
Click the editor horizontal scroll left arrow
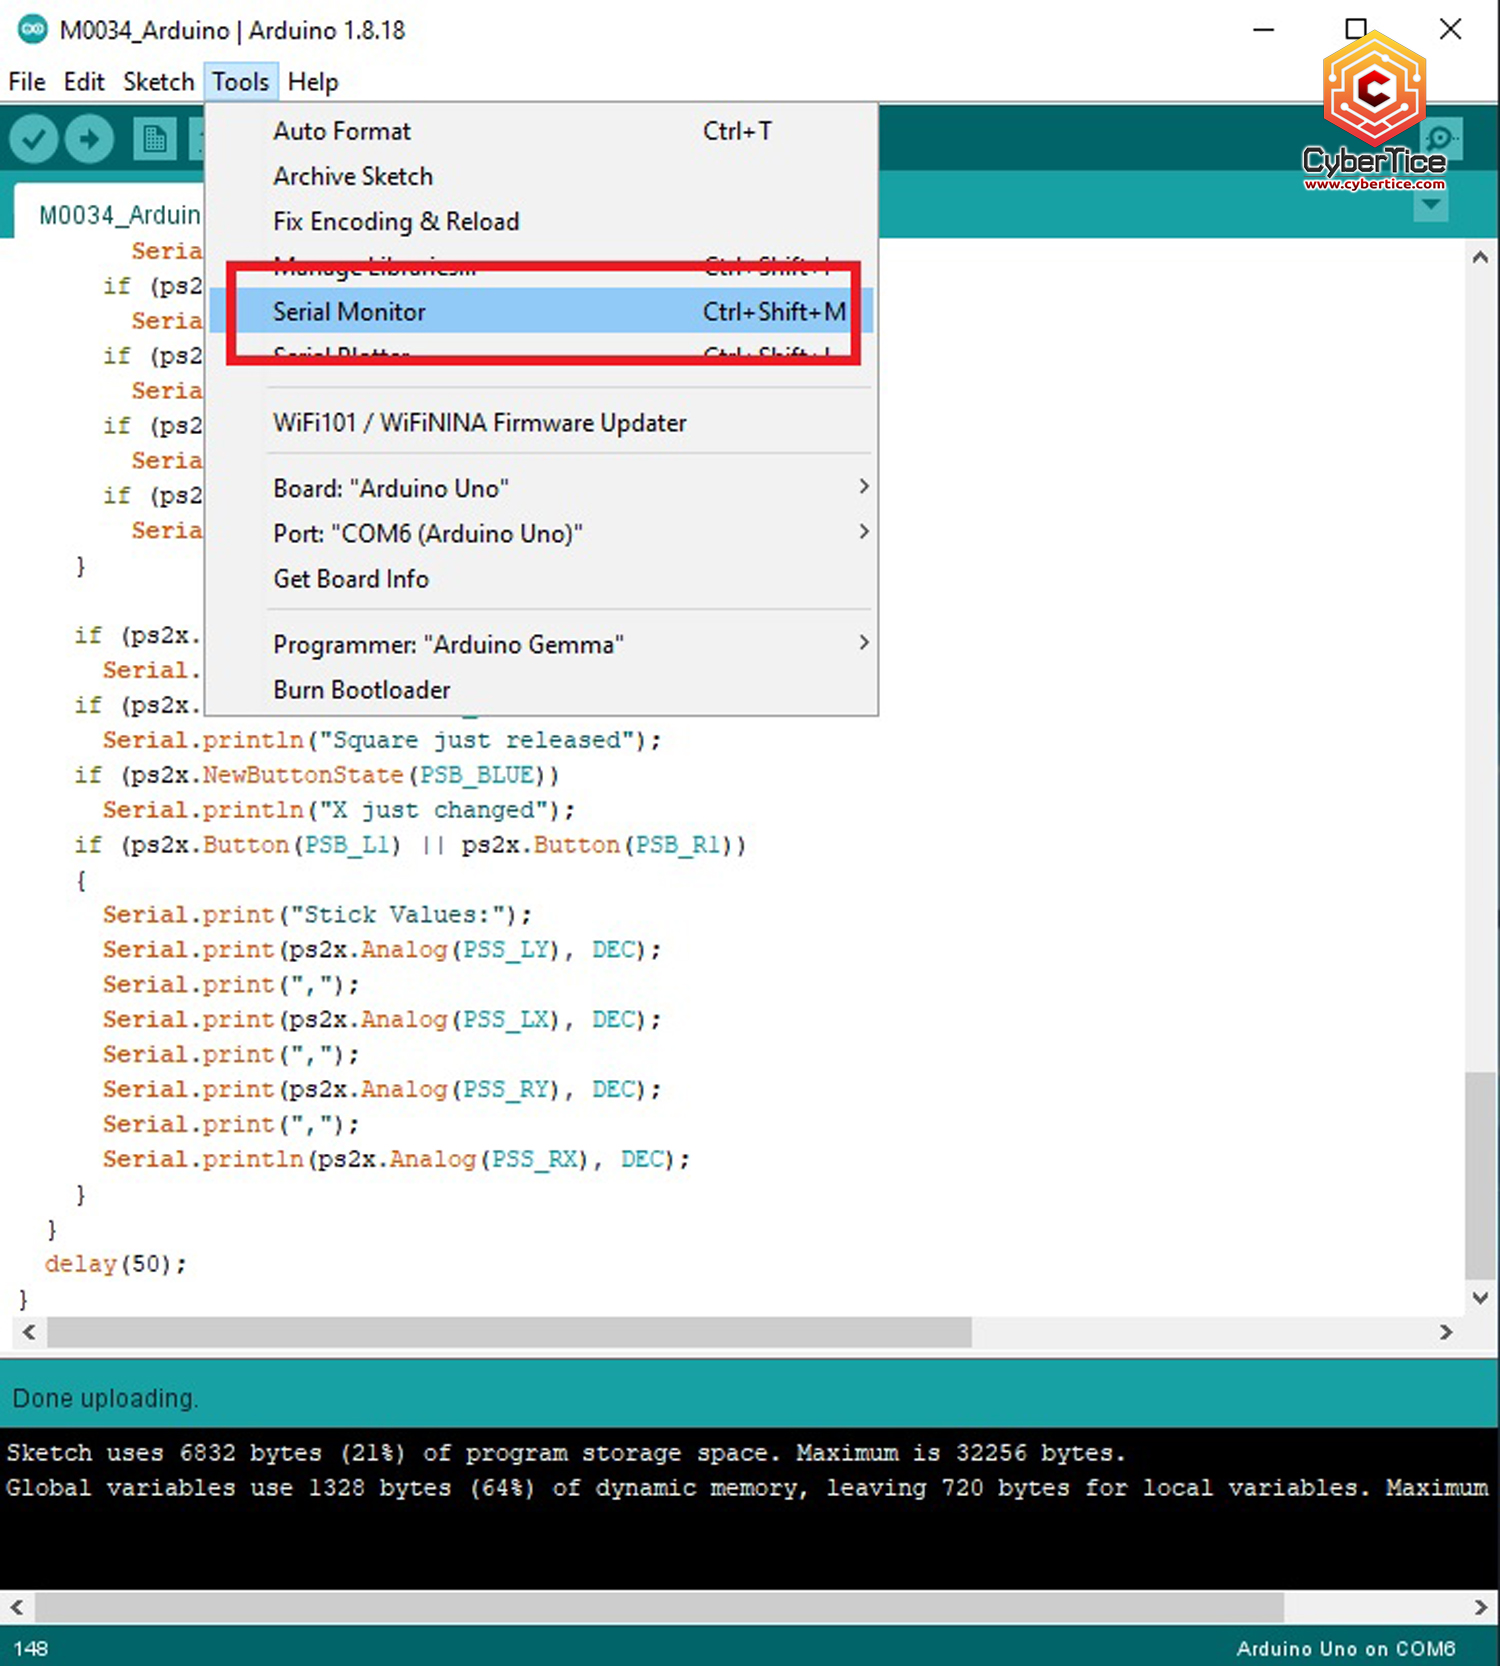(29, 1332)
